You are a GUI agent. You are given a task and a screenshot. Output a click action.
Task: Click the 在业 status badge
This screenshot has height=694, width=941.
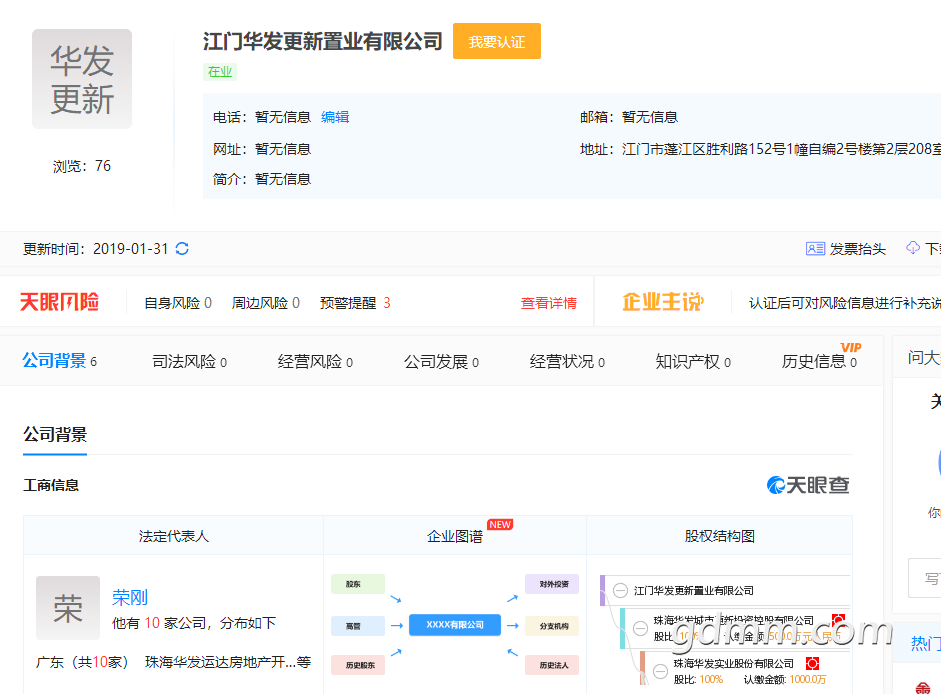point(220,72)
